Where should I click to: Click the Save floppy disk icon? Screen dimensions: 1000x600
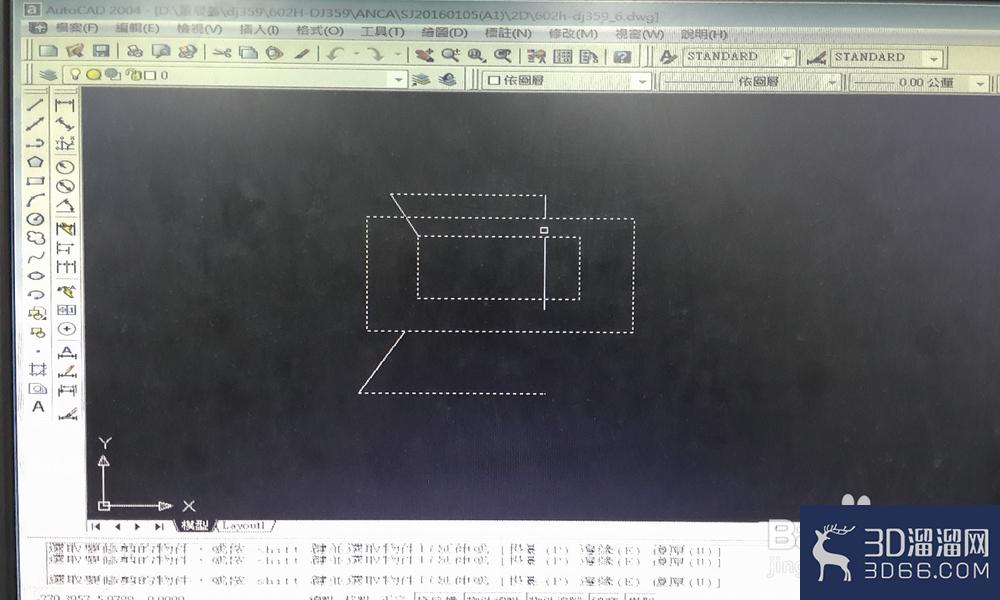coord(101,51)
